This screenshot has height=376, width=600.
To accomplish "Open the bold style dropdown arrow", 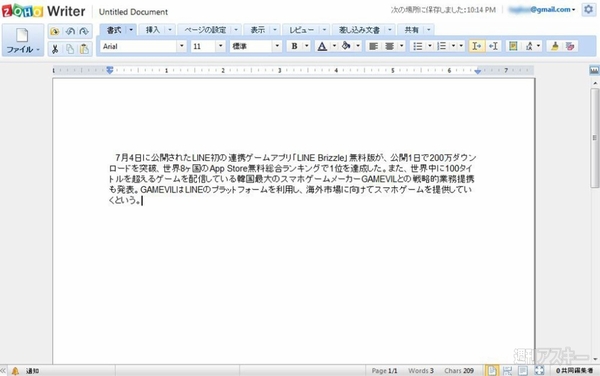I will [x=307, y=46].
